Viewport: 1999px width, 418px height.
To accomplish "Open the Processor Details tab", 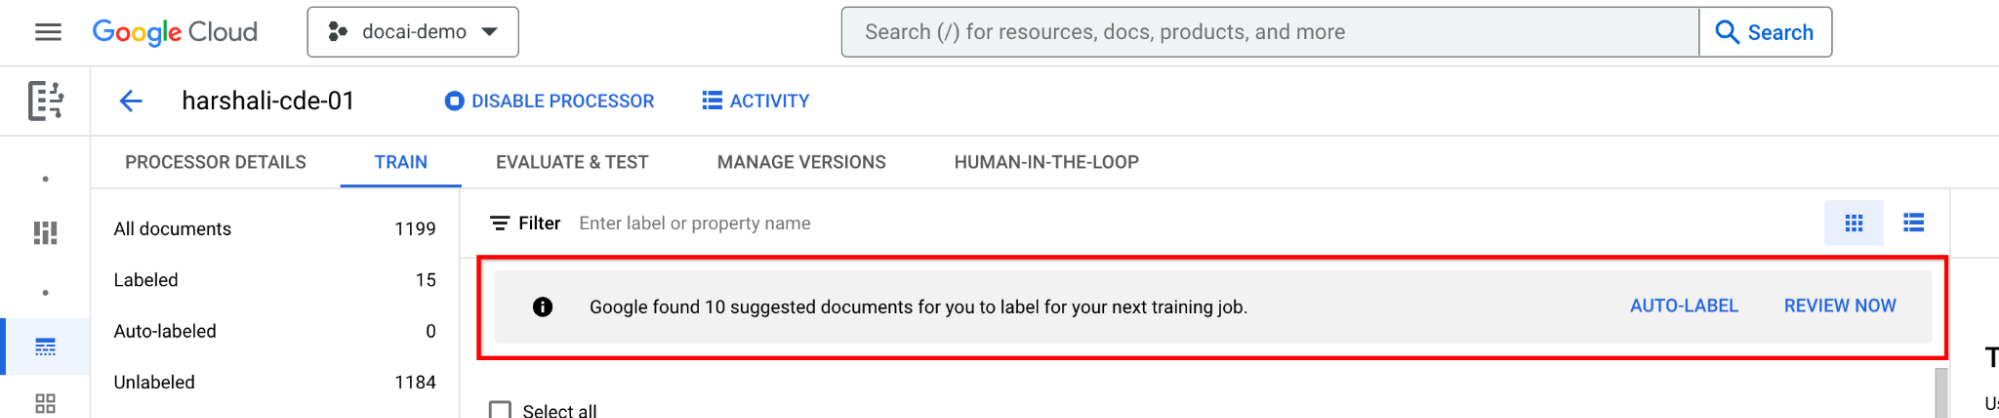I will 216,162.
